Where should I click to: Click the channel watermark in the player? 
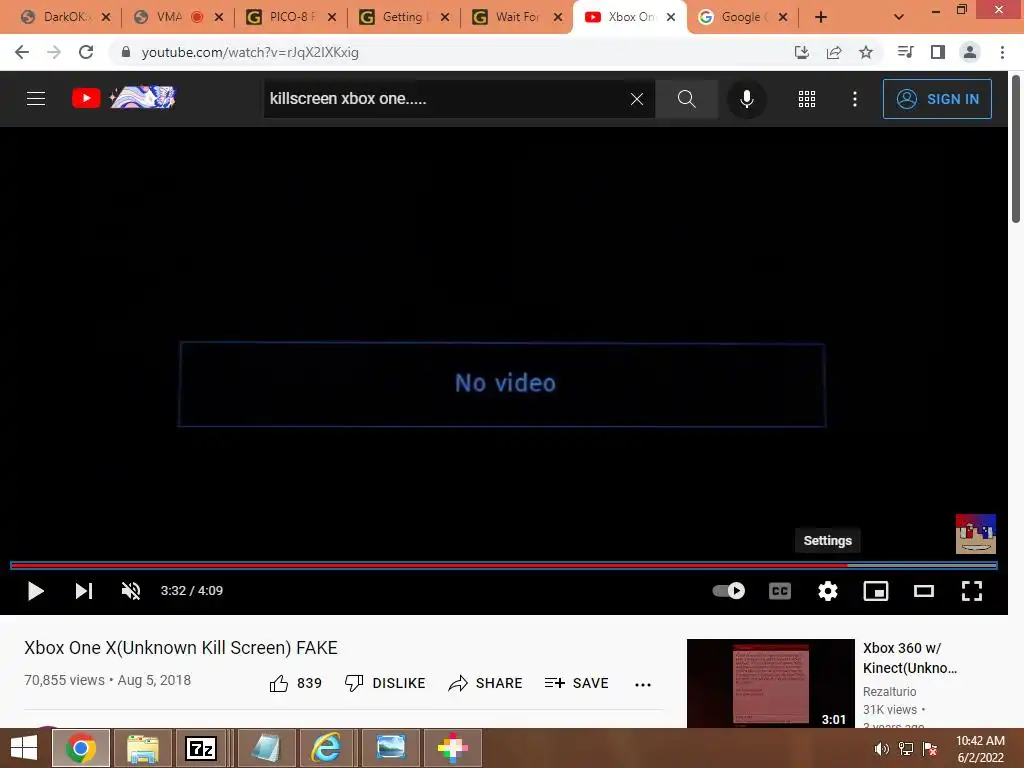[x=976, y=534]
